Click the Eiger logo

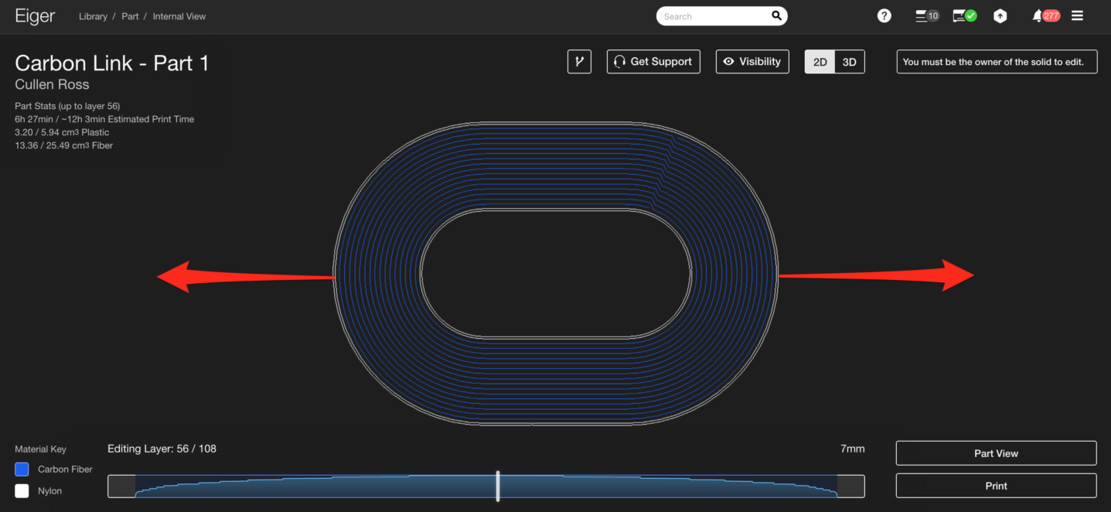click(35, 16)
